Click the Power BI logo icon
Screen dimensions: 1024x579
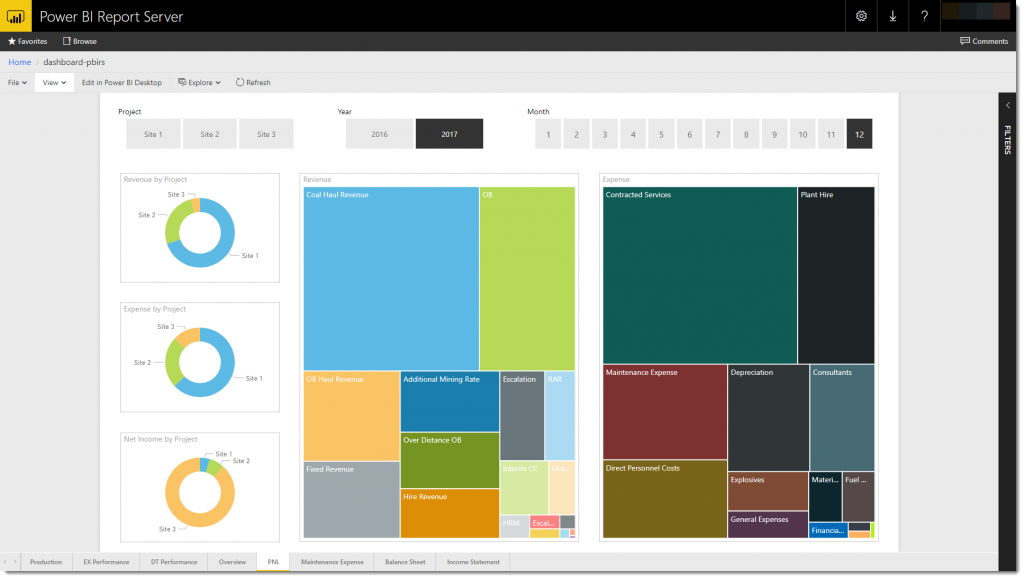(x=16, y=16)
